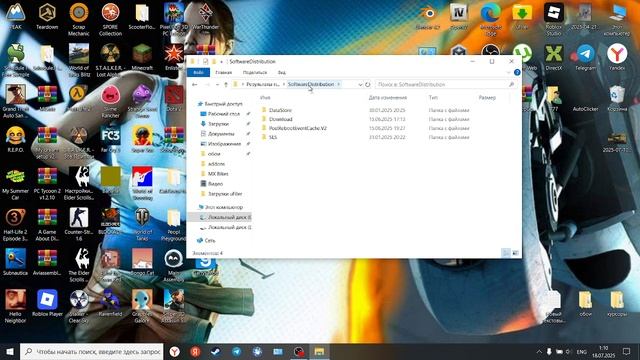Select the Subnautica desktop icon
Viewport: 640px width, 360px height.
point(16,262)
